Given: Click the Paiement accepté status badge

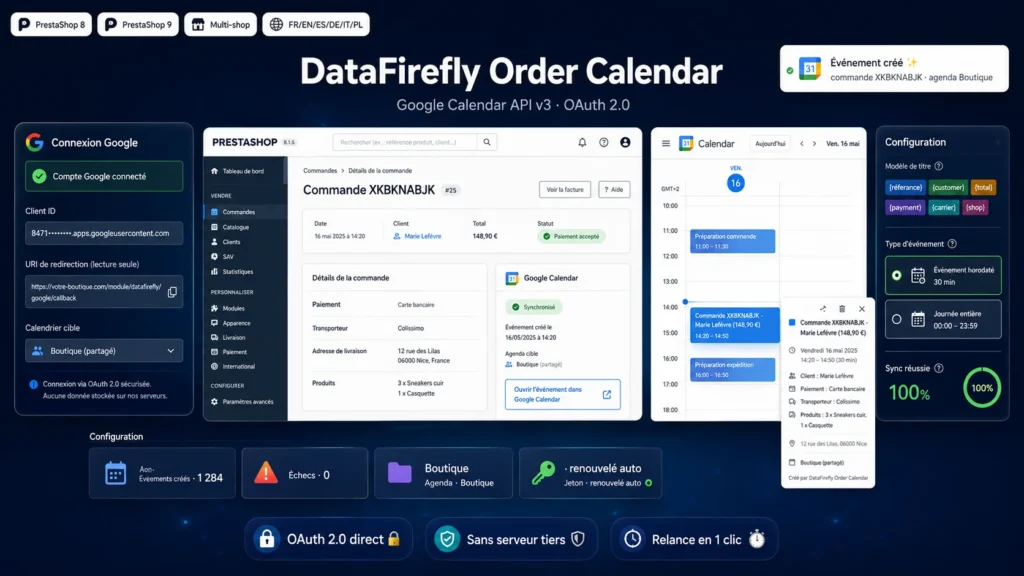Looking at the screenshot, I should (571, 236).
